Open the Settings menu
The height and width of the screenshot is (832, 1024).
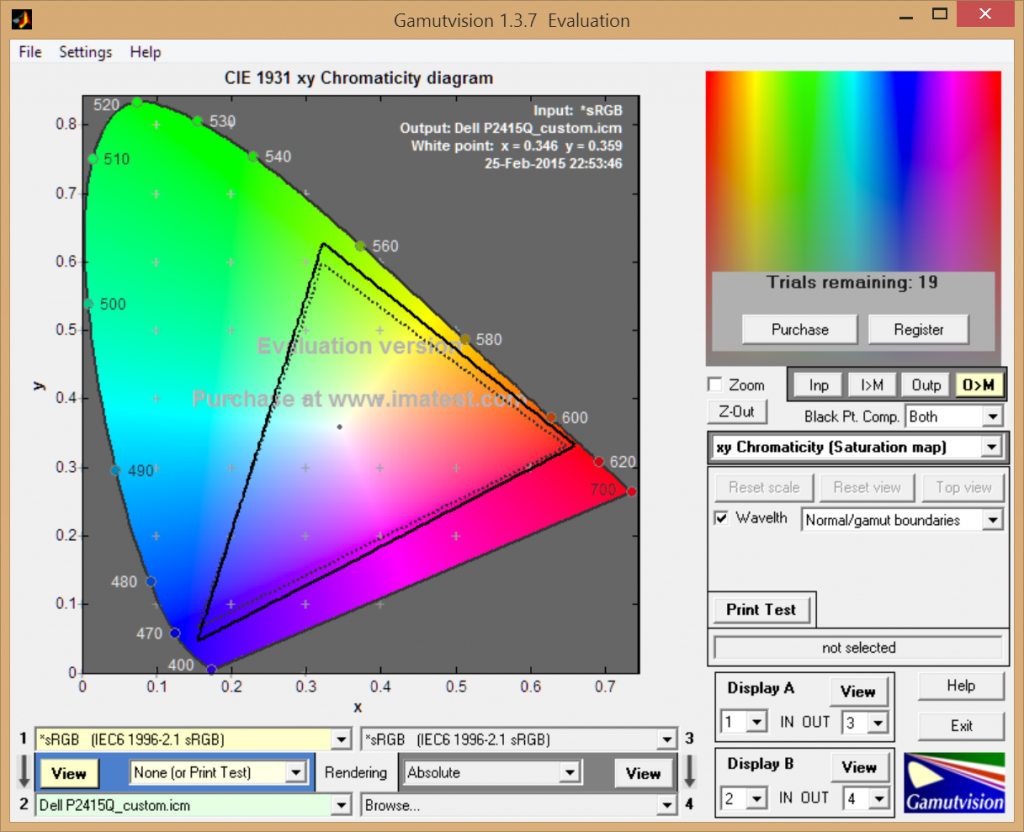(85, 52)
